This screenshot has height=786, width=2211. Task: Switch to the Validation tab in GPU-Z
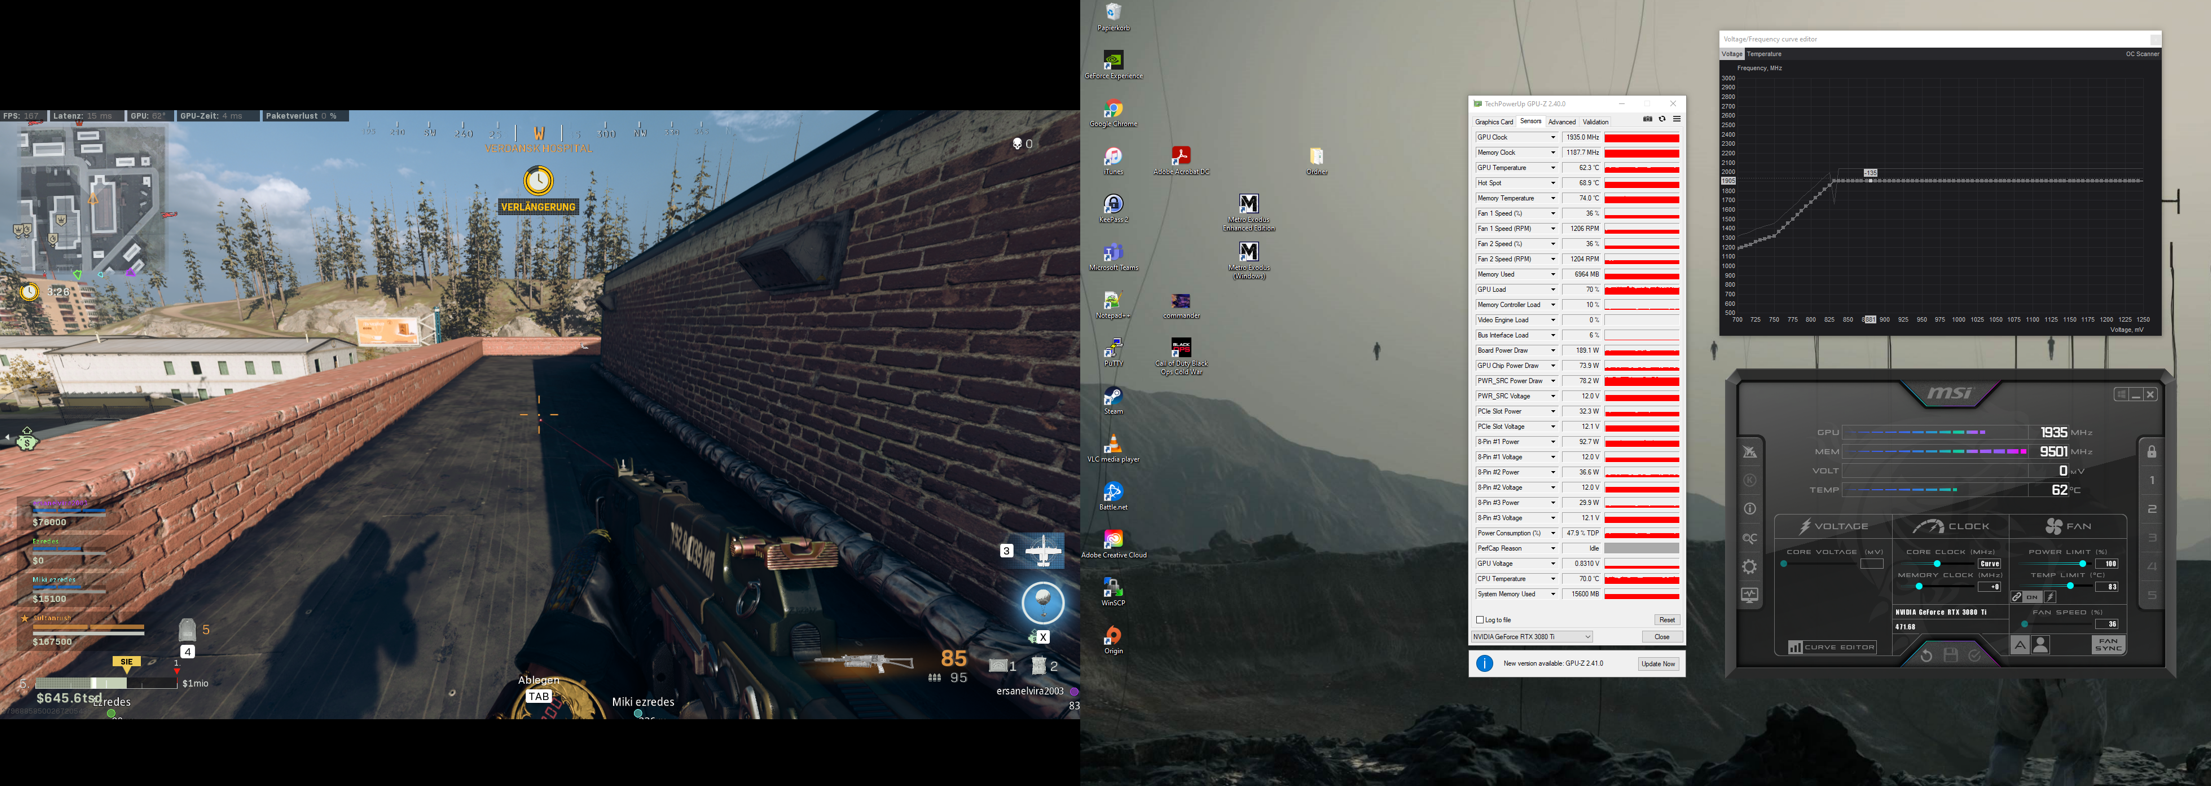tap(1596, 122)
